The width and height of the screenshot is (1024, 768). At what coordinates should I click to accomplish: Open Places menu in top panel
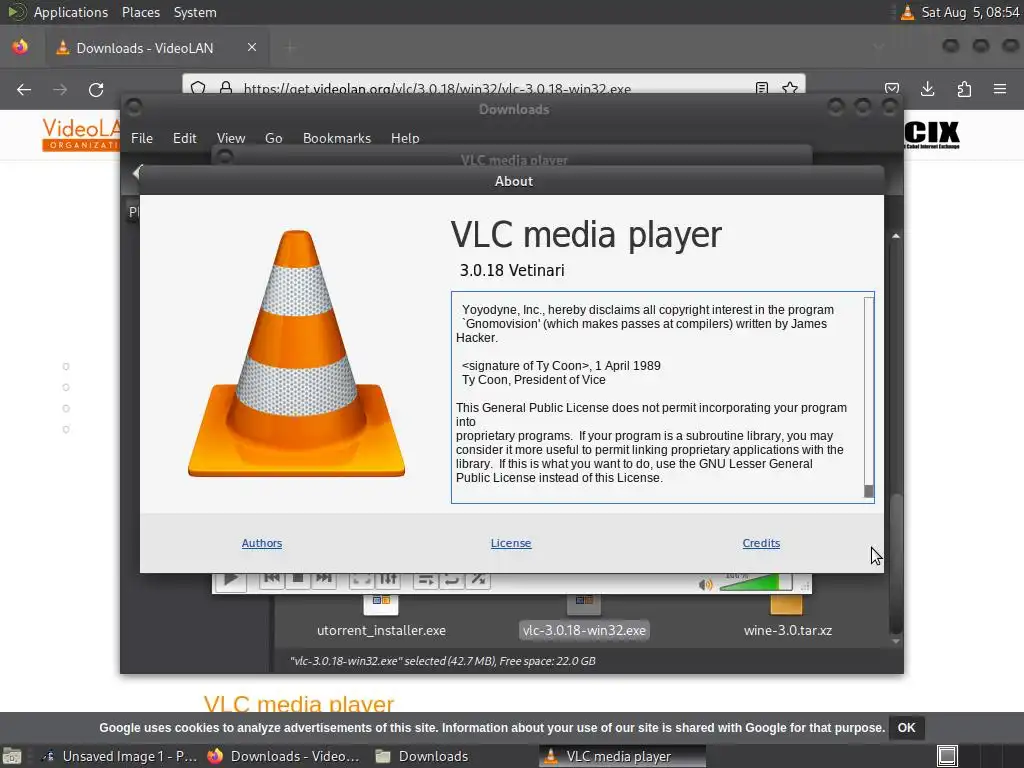pos(140,12)
